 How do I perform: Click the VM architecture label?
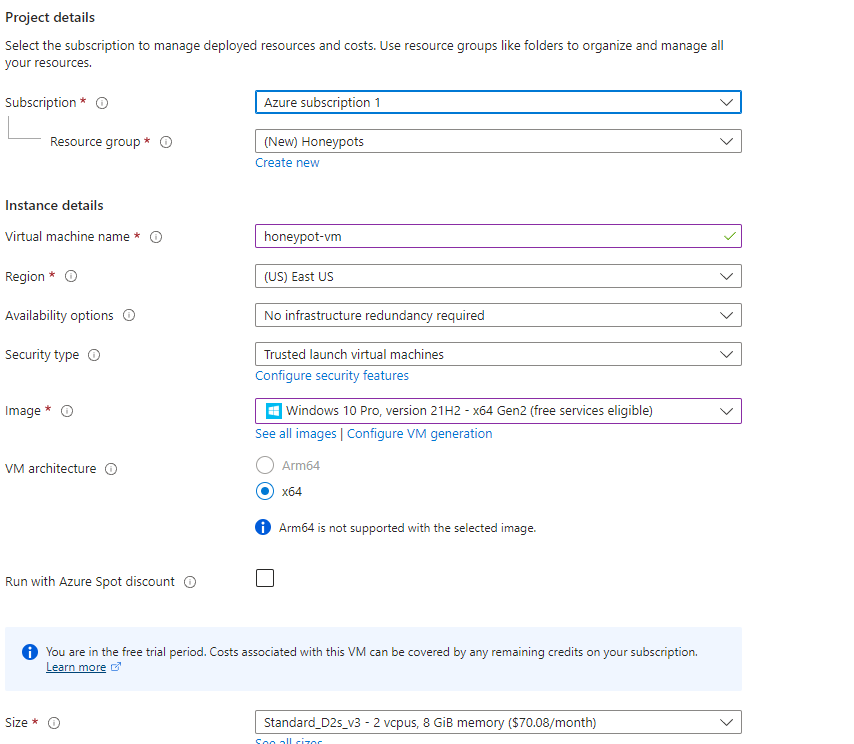(x=51, y=469)
